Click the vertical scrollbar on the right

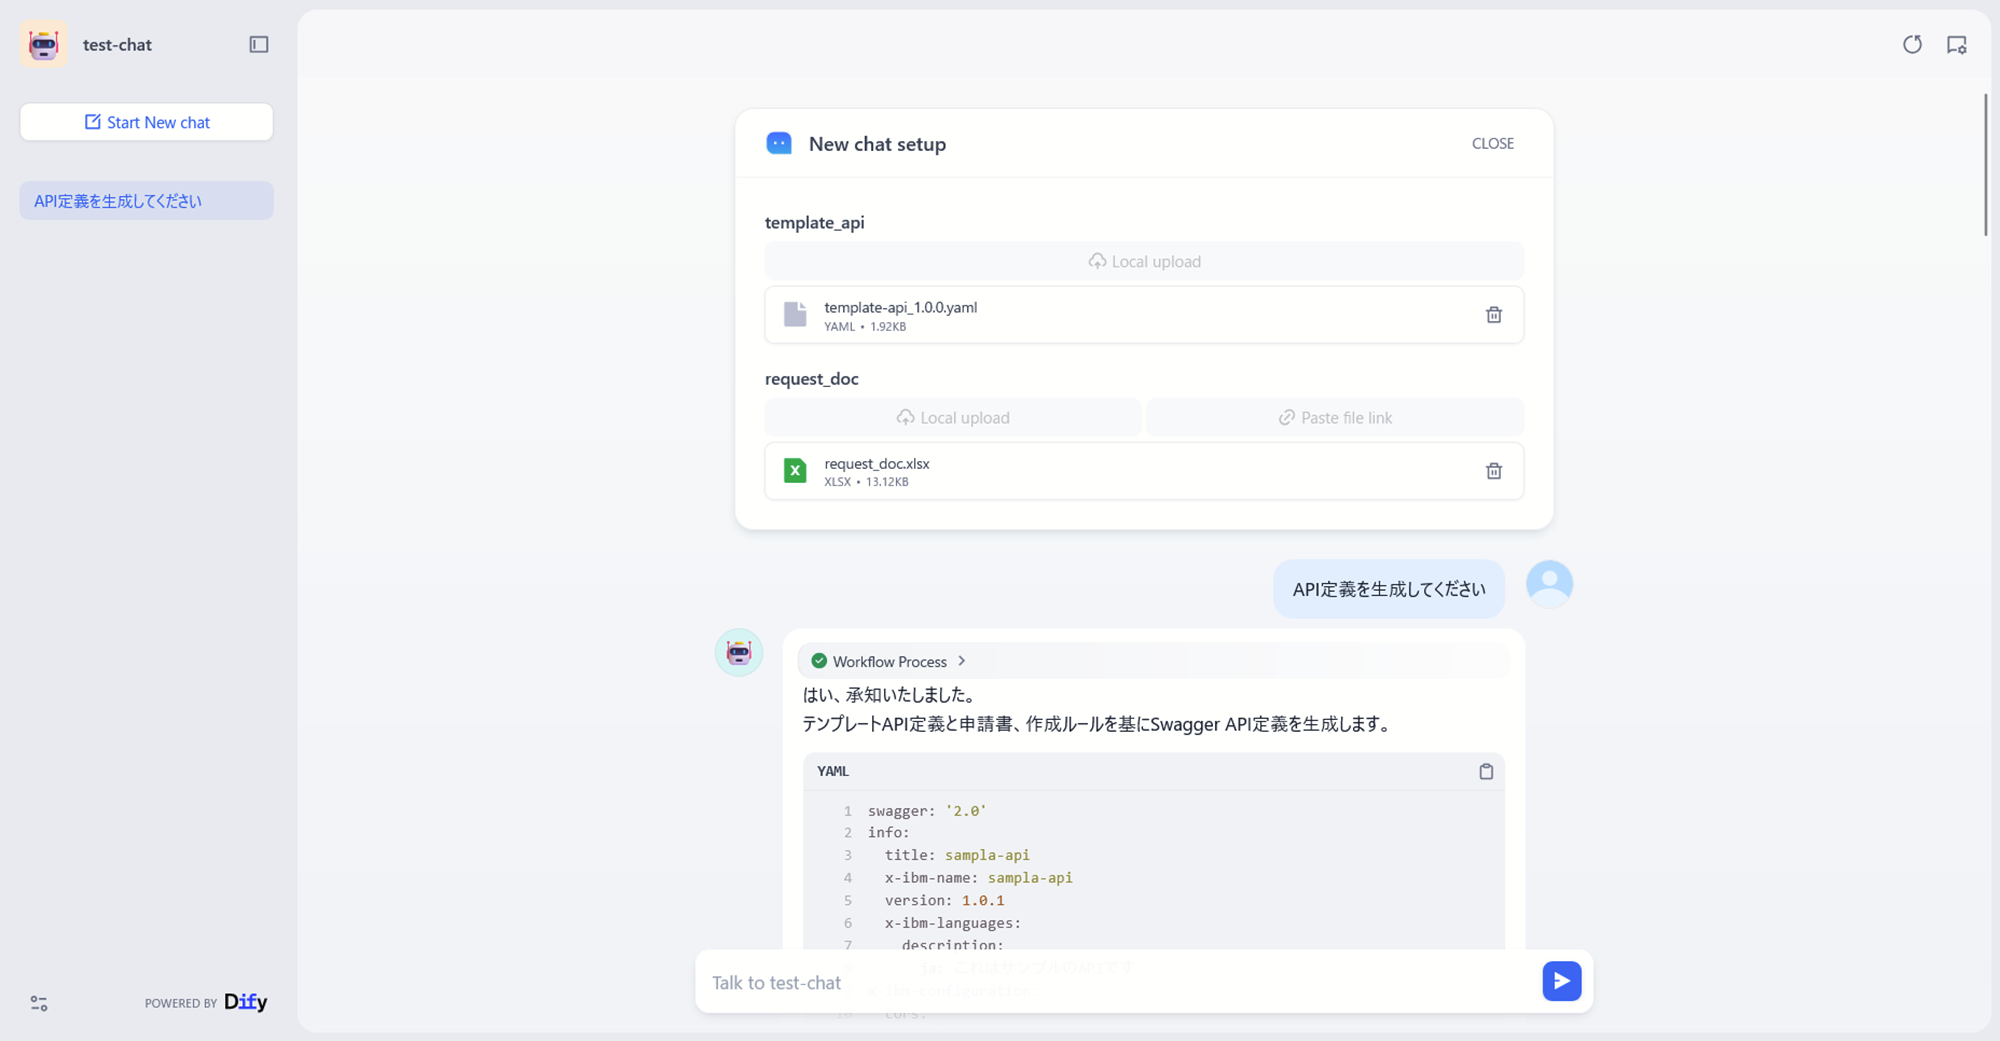pyautogui.click(x=1986, y=165)
